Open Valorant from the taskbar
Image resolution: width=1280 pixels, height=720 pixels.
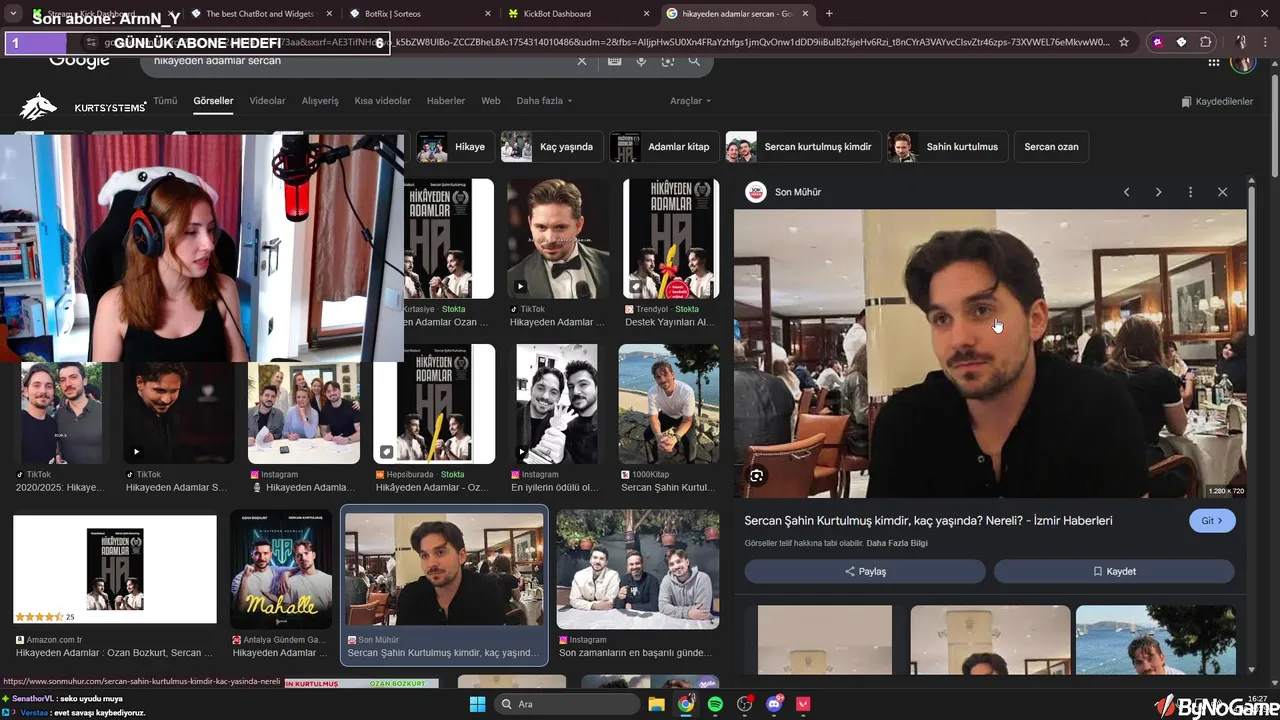803,704
